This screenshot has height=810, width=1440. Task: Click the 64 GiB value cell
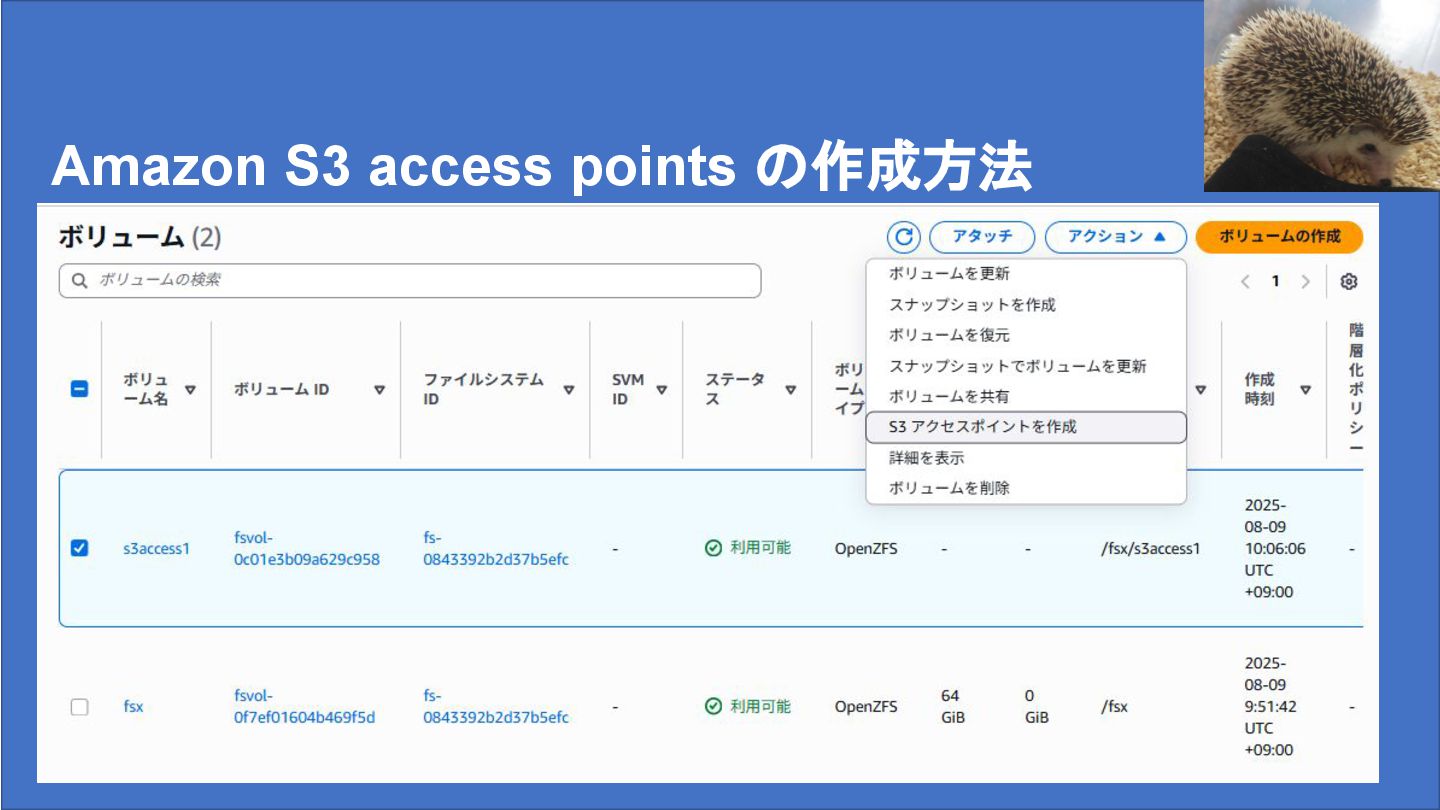pyautogui.click(x=953, y=706)
